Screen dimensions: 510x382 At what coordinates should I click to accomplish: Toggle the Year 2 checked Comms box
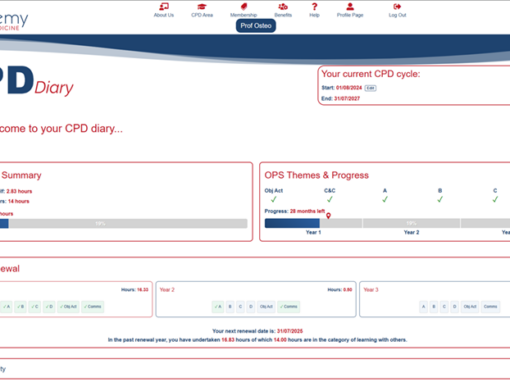point(289,306)
